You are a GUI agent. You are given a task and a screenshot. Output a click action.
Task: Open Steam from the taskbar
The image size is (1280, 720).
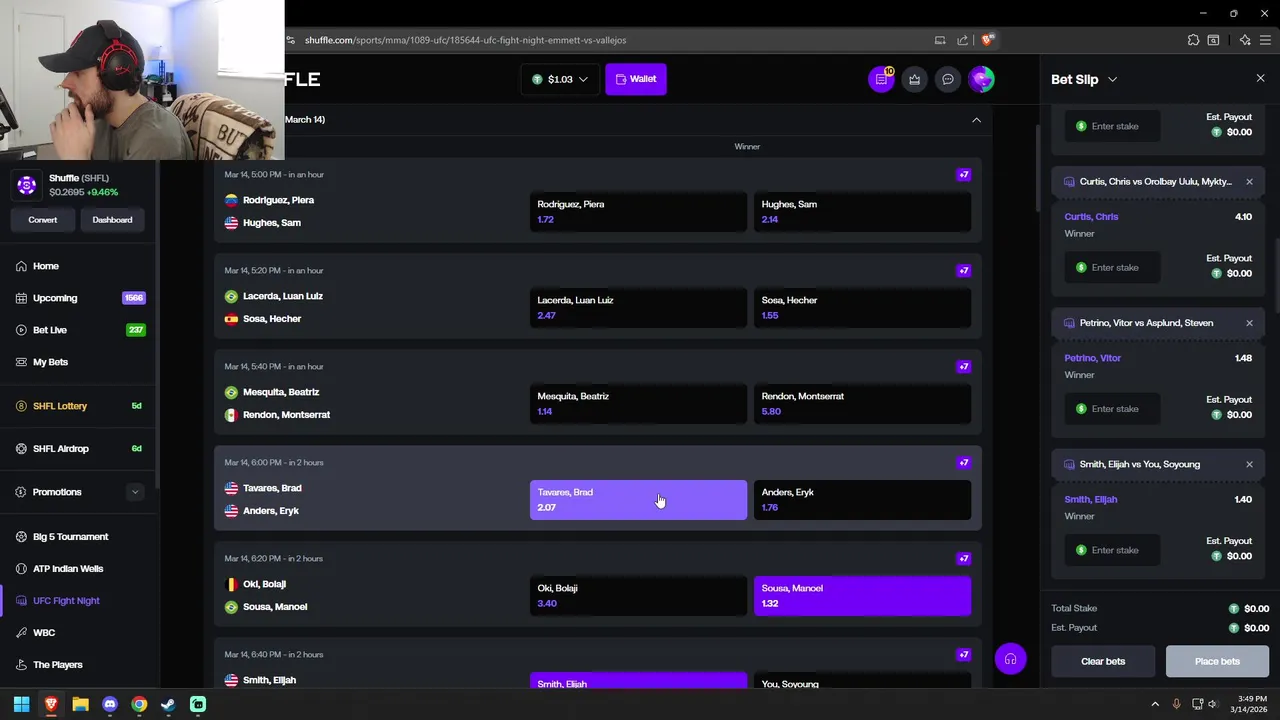tap(168, 704)
